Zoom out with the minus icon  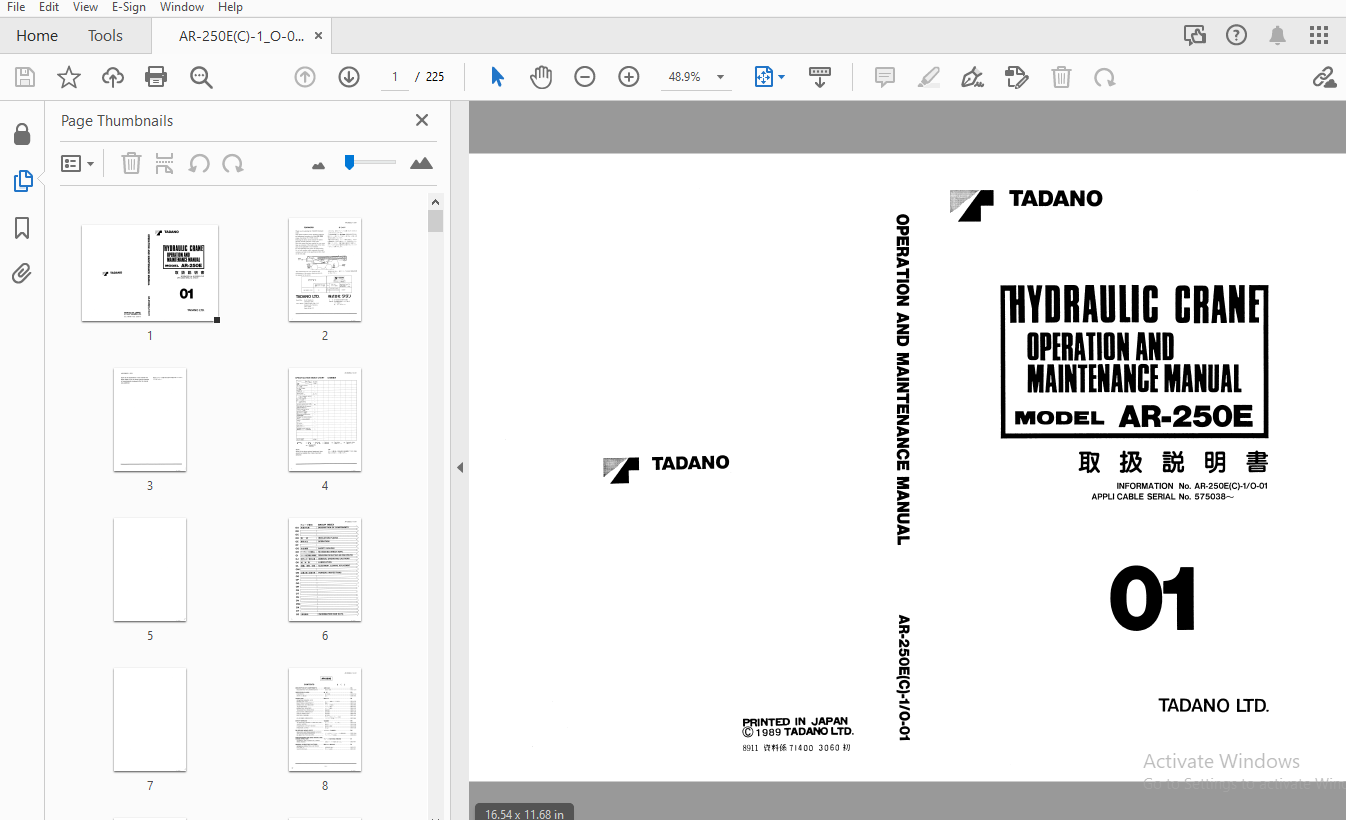click(585, 77)
